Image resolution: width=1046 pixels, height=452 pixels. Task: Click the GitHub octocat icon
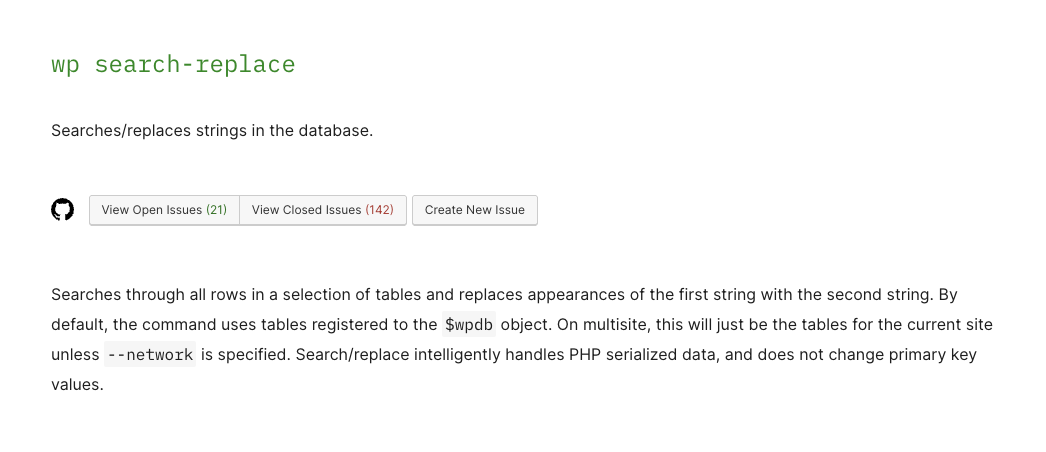click(63, 210)
